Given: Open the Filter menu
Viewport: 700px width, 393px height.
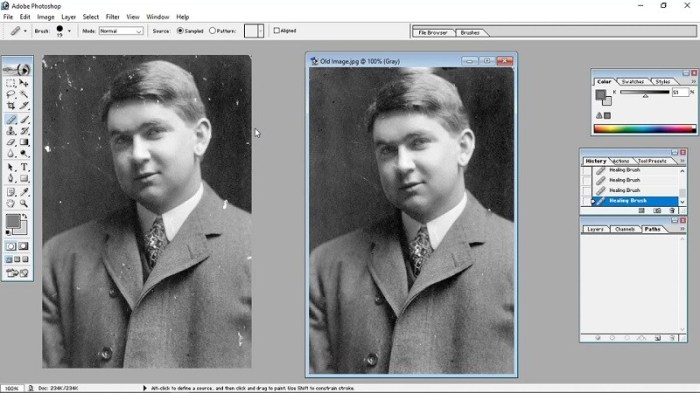Looking at the screenshot, I should 112,17.
